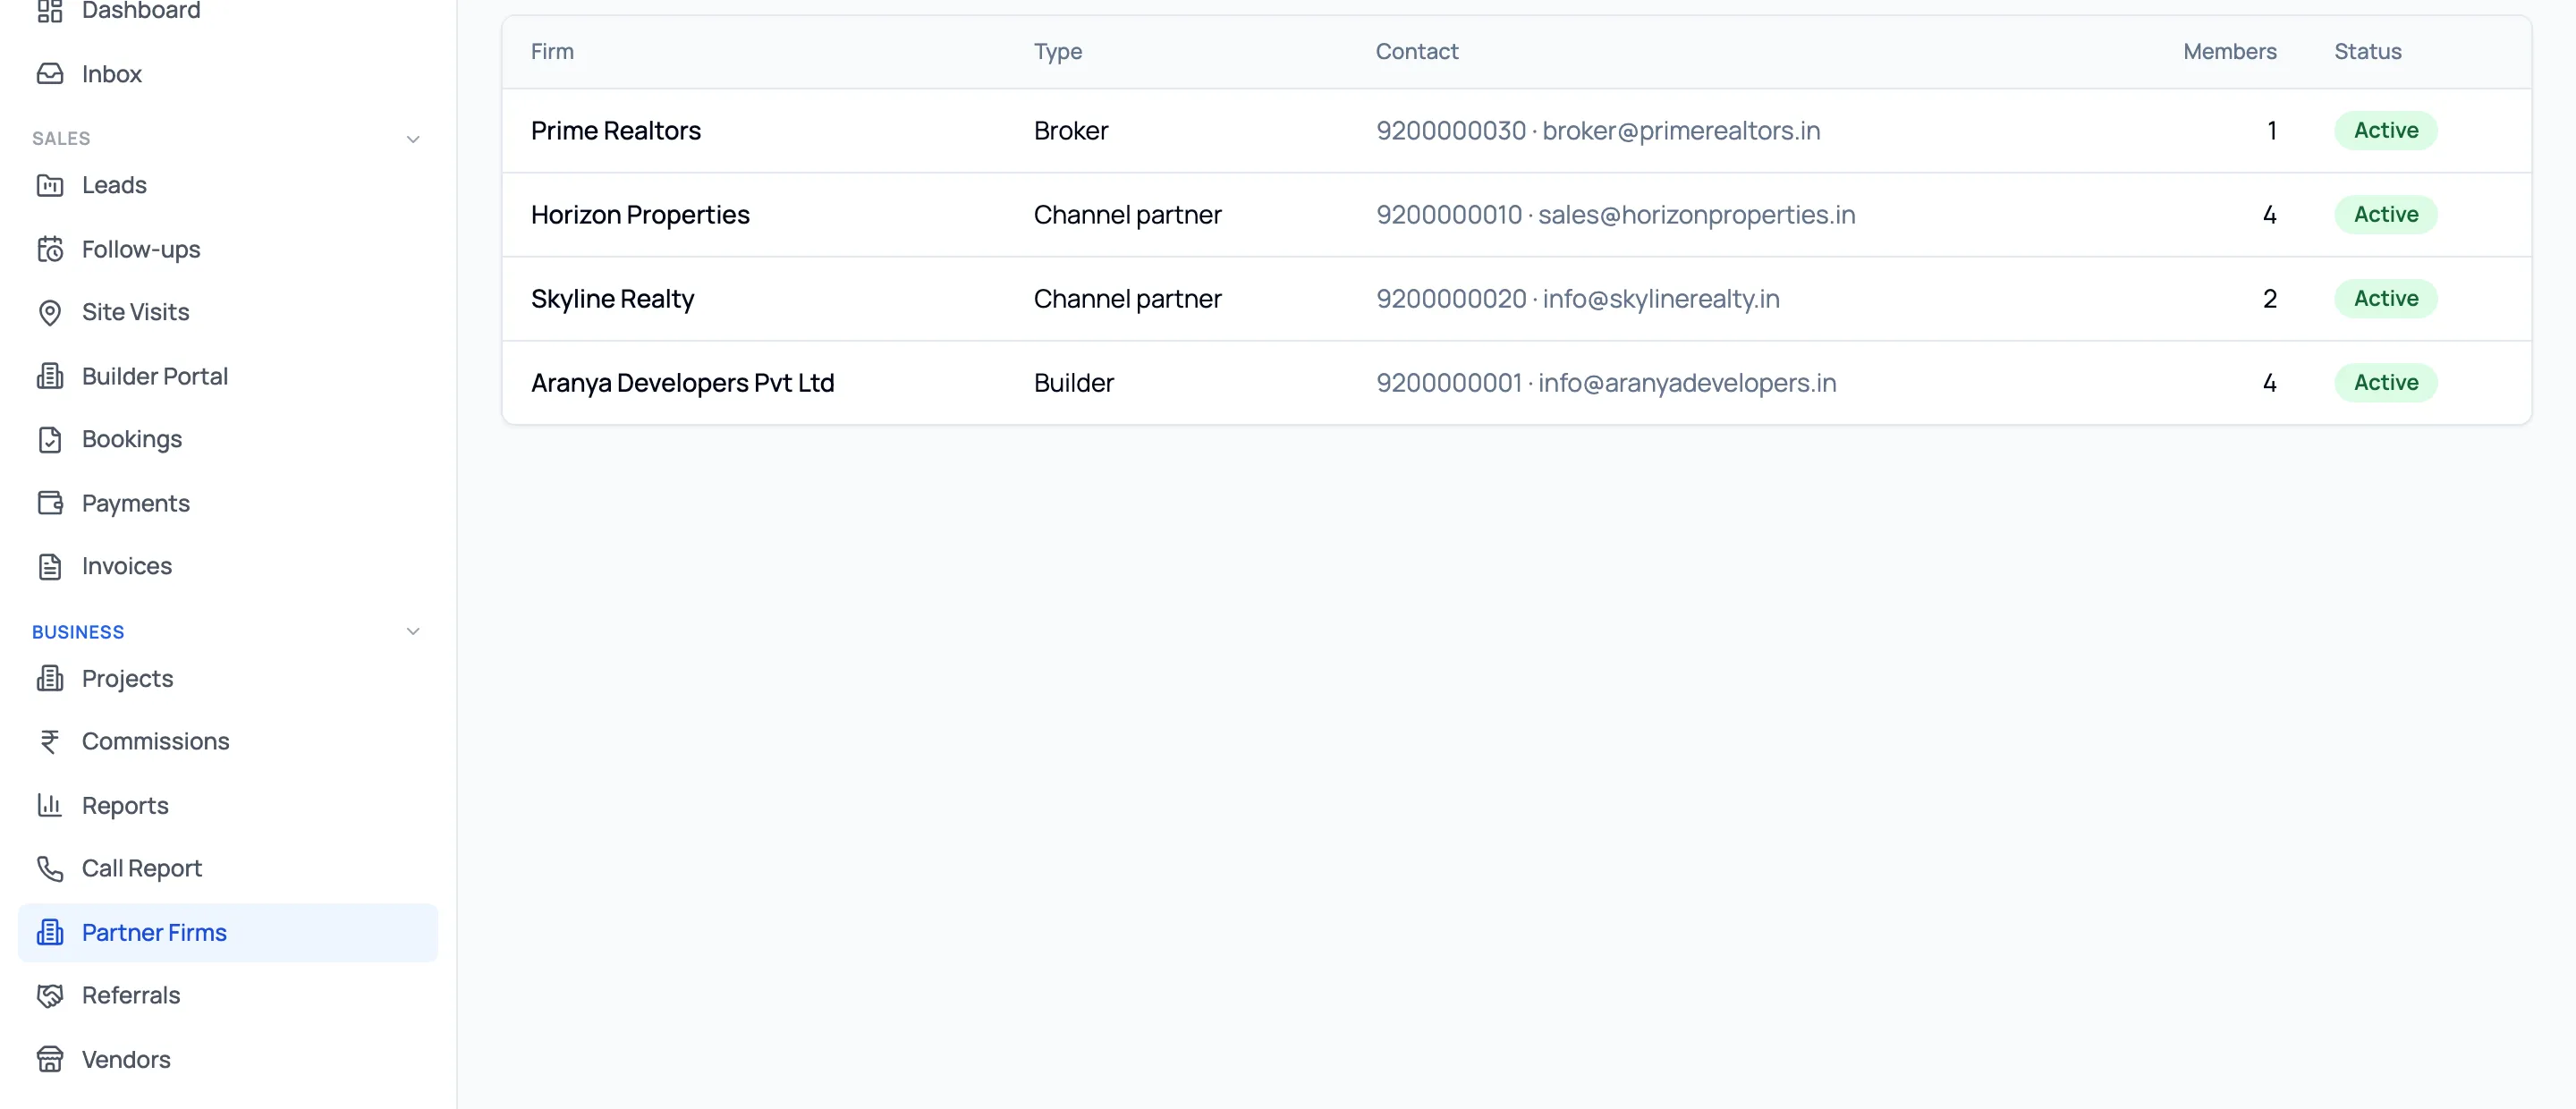This screenshot has width=2576, height=1109.
Task: Open Call Report
Action: [x=228, y=868]
